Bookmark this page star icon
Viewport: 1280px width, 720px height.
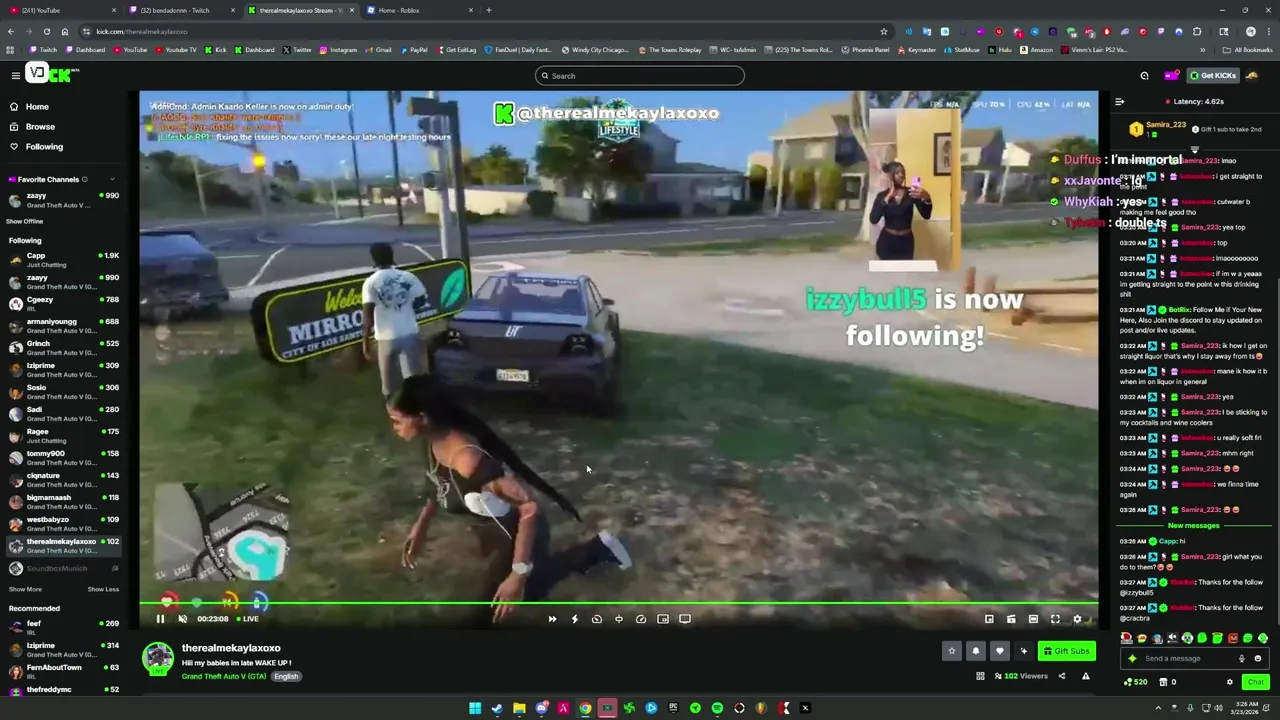click(883, 32)
